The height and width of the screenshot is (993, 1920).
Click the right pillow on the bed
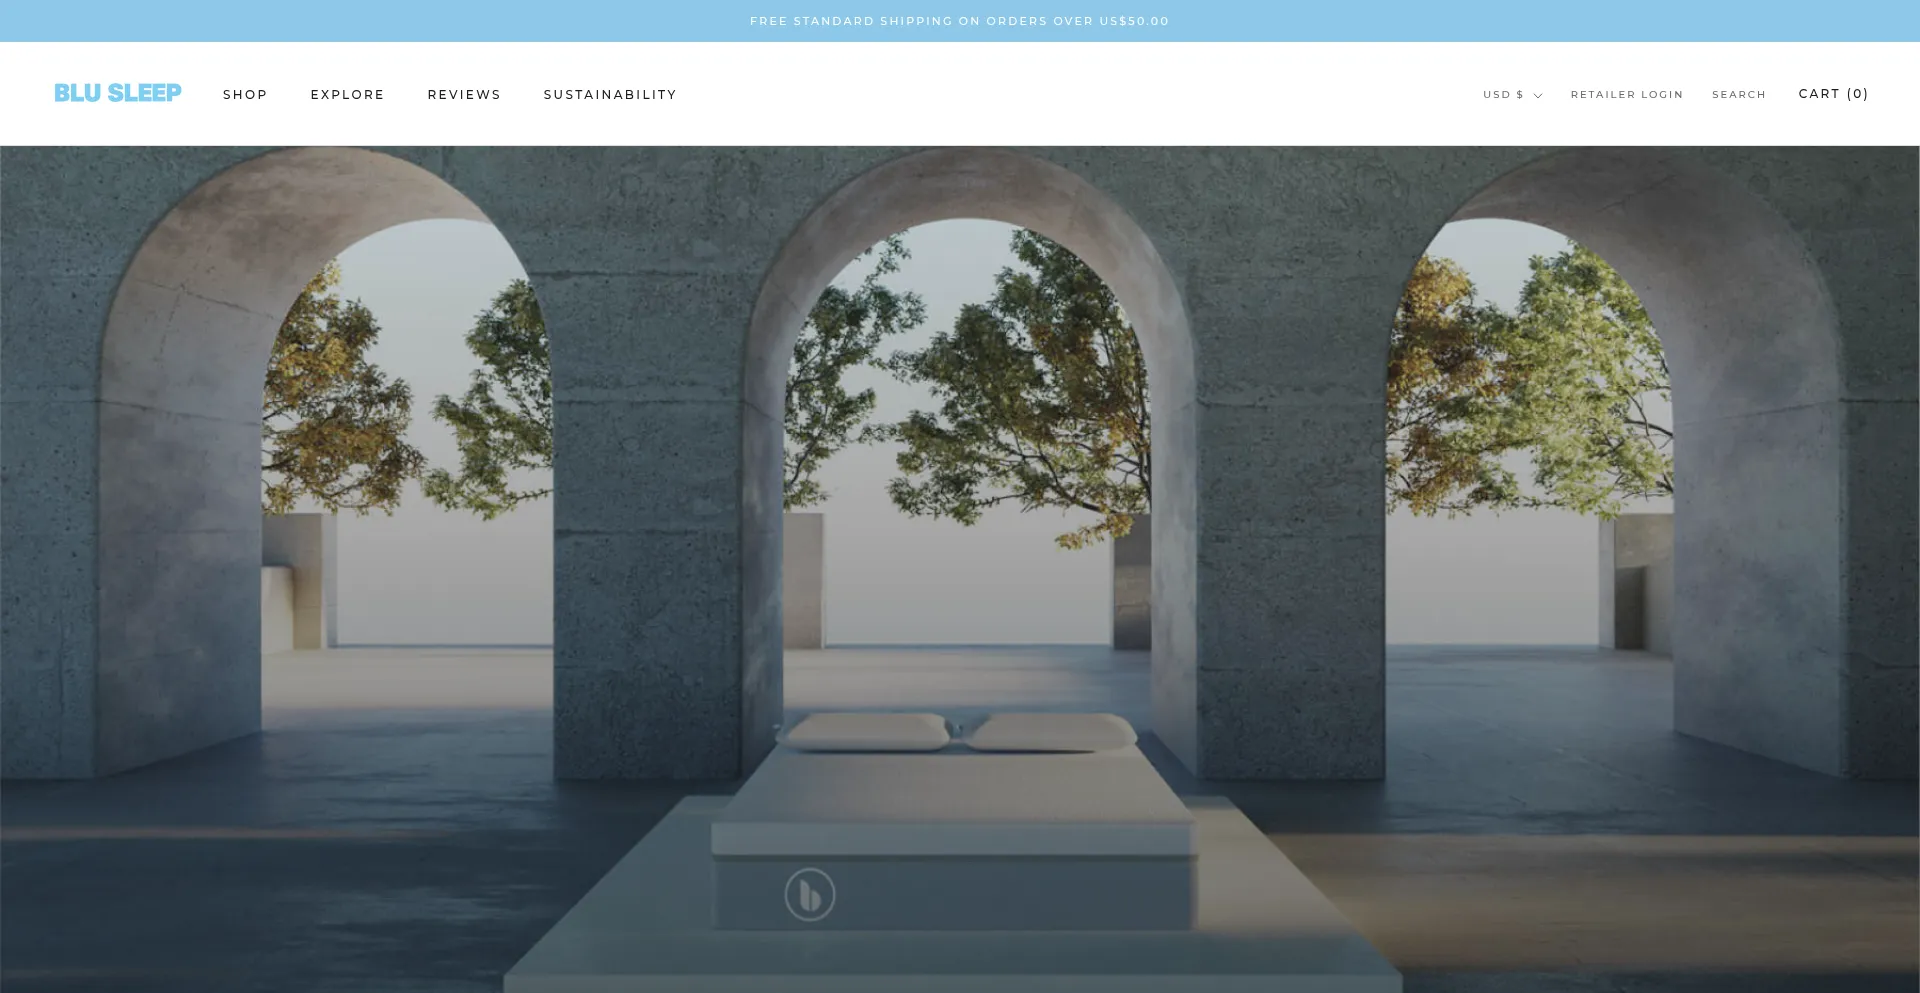pyautogui.click(x=1050, y=733)
